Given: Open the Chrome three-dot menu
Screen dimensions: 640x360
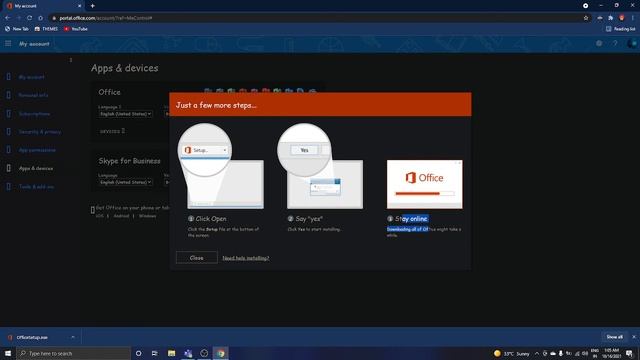Looking at the screenshot, I should point(633,18).
